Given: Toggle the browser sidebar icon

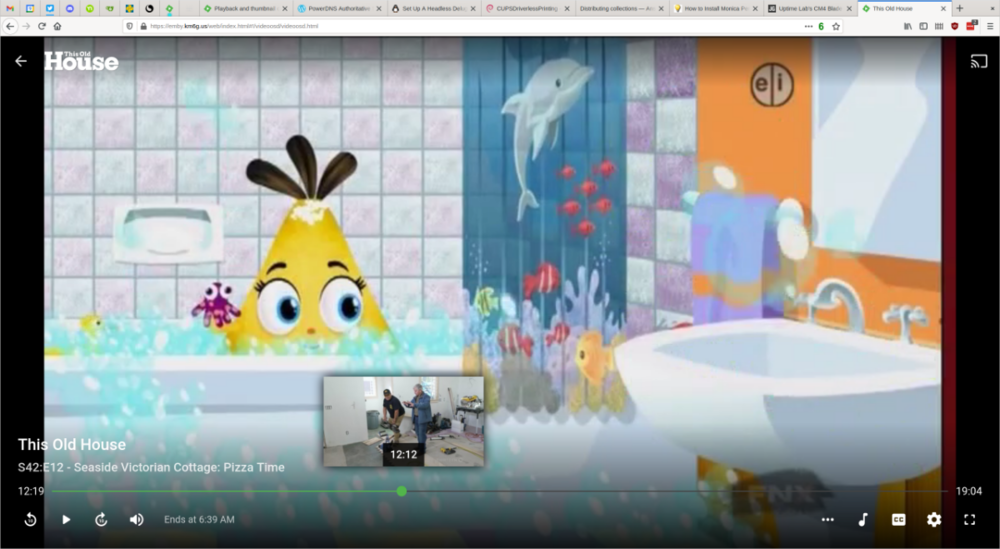Looking at the screenshot, I should (x=923, y=26).
